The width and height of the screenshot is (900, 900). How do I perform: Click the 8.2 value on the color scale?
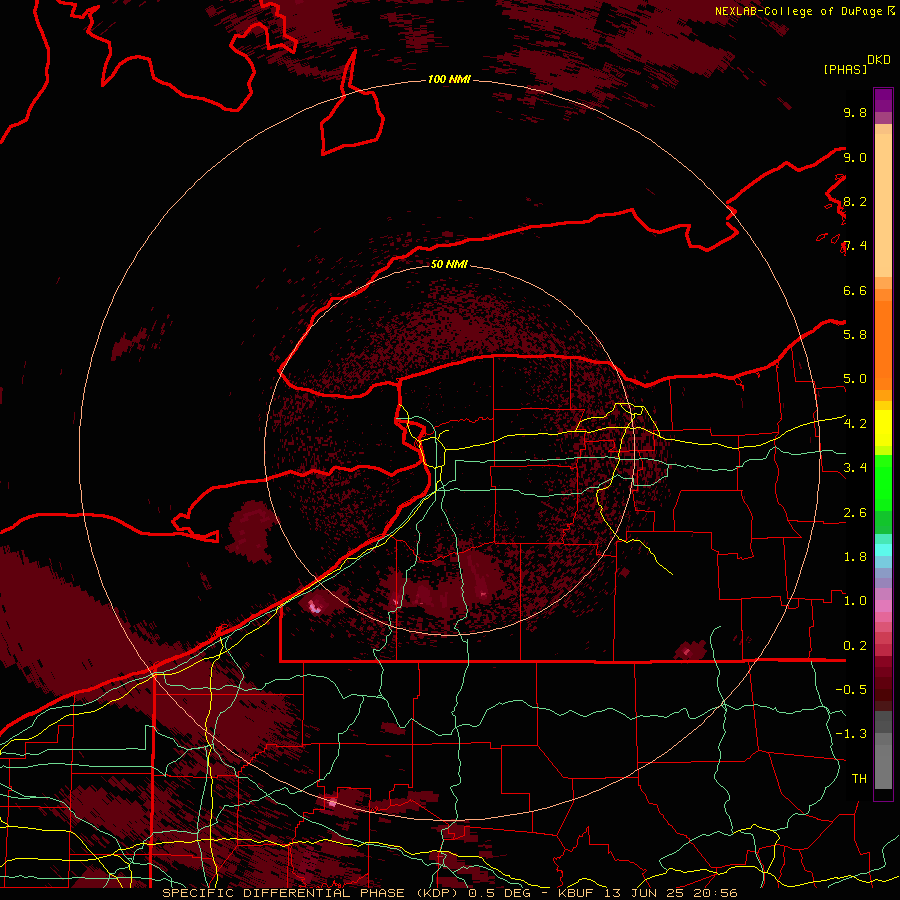pos(855,201)
